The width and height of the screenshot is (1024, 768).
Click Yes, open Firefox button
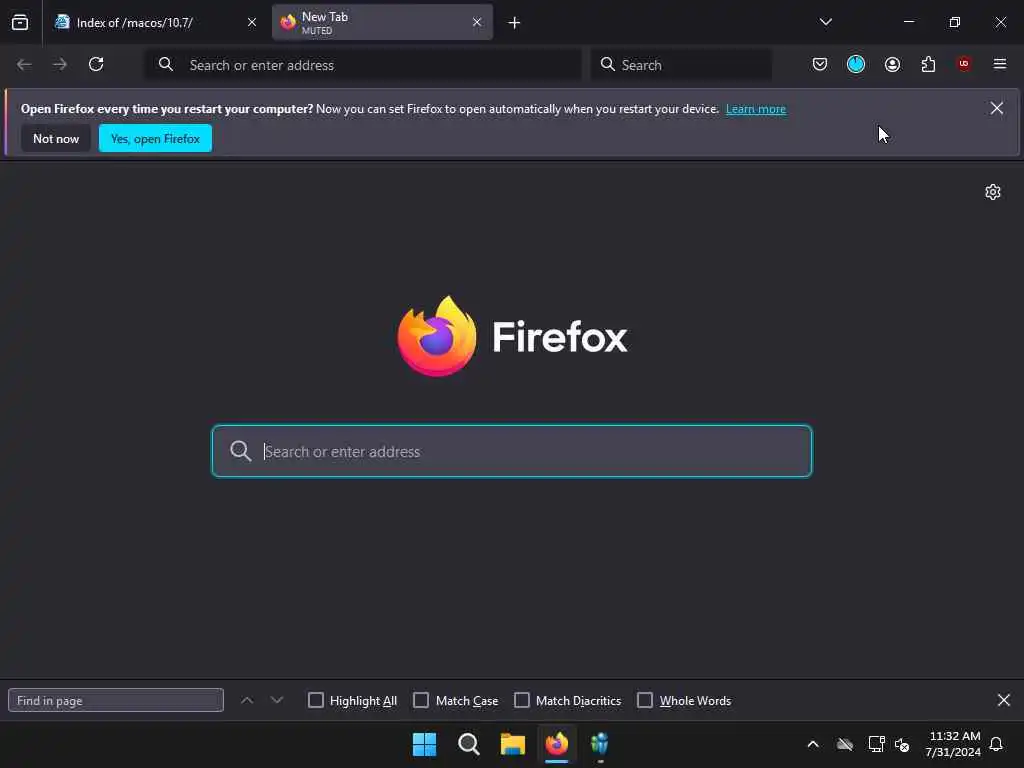coord(155,138)
